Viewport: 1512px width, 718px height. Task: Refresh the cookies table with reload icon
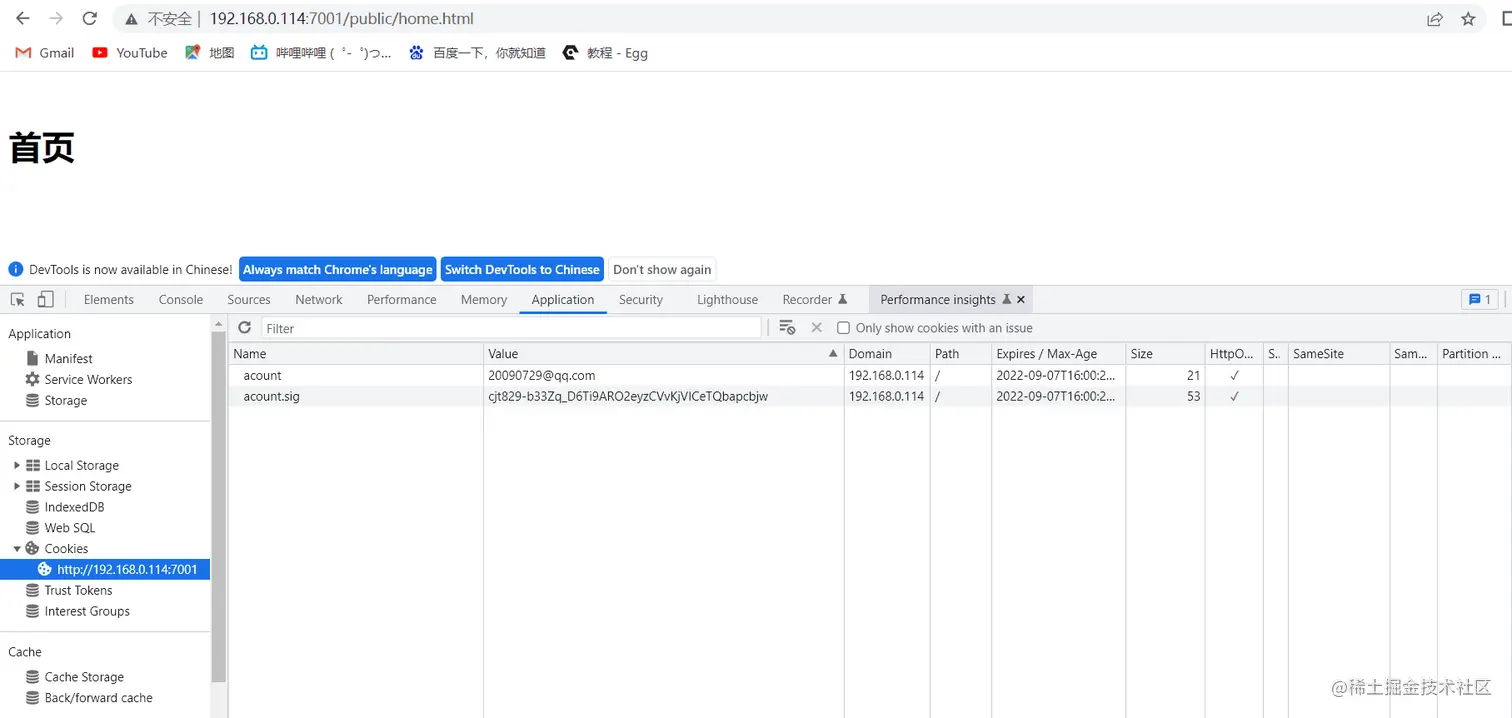click(244, 327)
